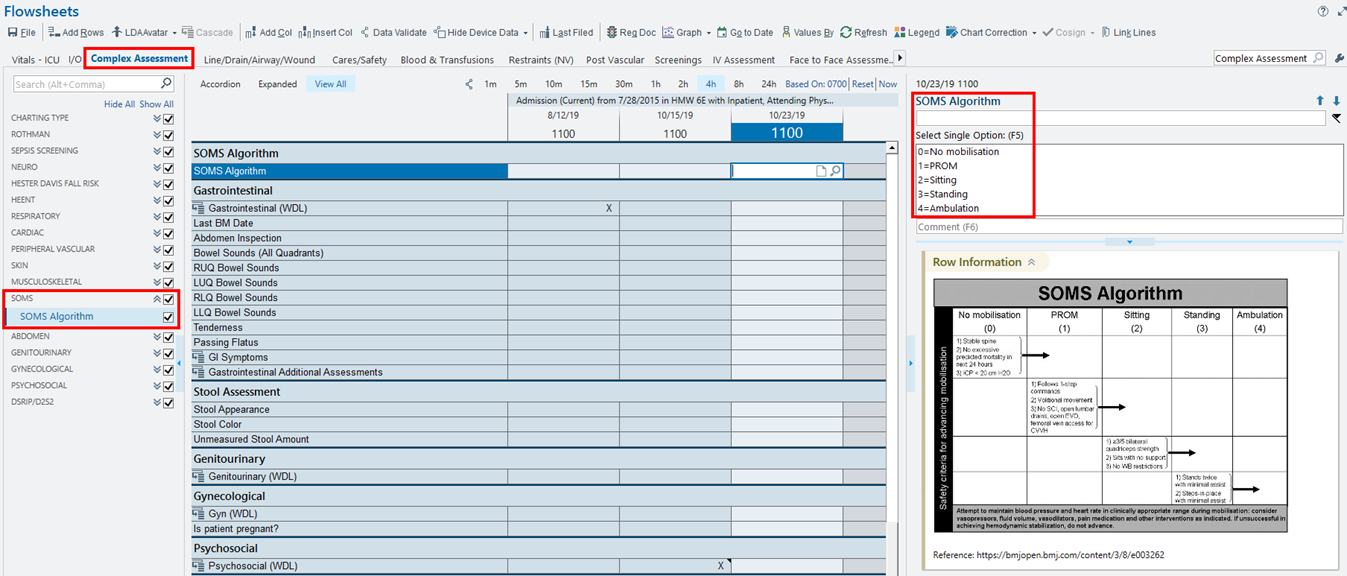Click the Data Validate icon
The height and width of the screenshot is (576, 1347).
click(365, 33)
